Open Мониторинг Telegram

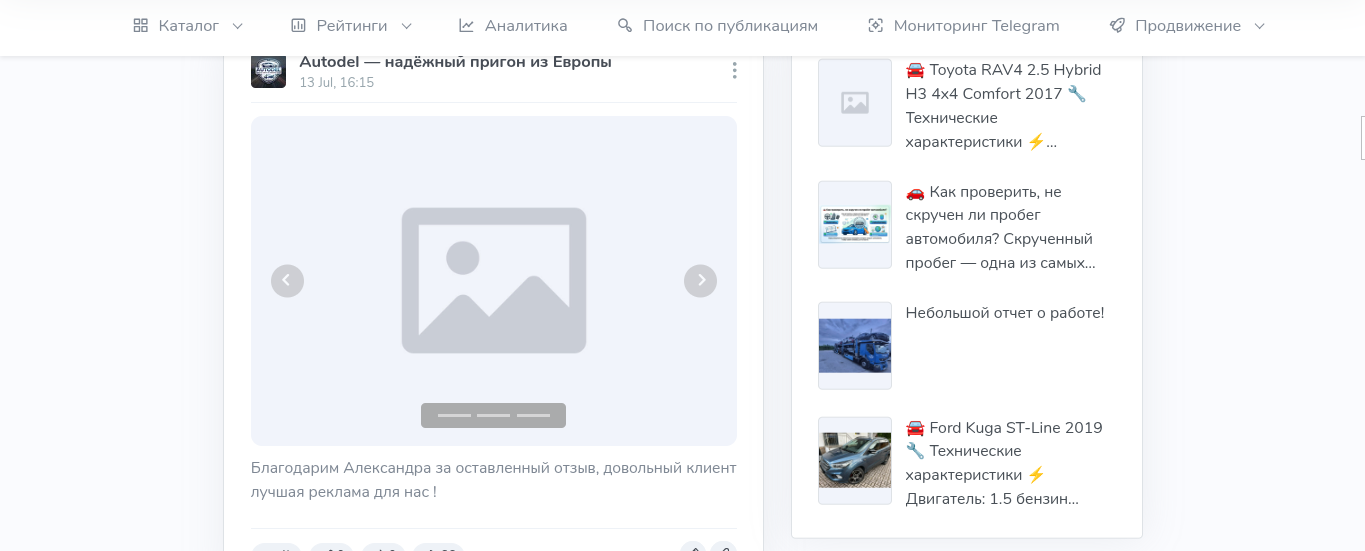(963, 26)
